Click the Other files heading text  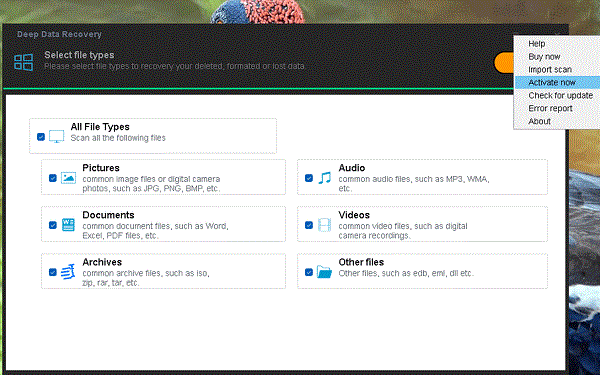[361, 262]
